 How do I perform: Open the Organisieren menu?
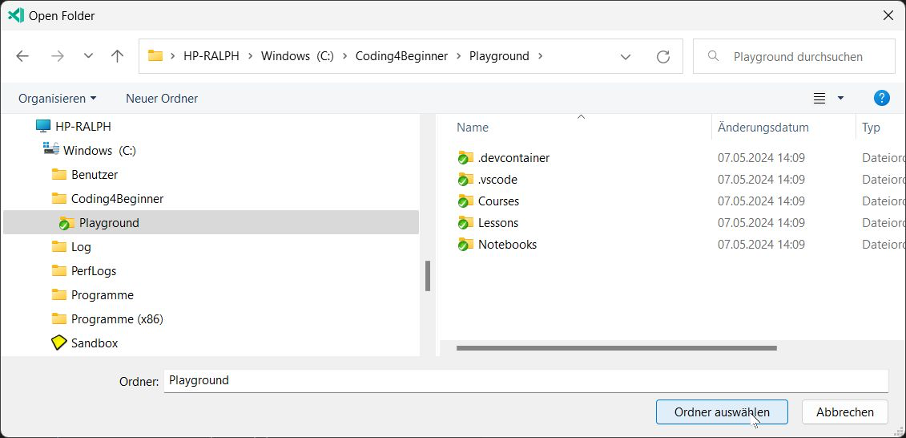pyautogui.click(x=57, y=98)
